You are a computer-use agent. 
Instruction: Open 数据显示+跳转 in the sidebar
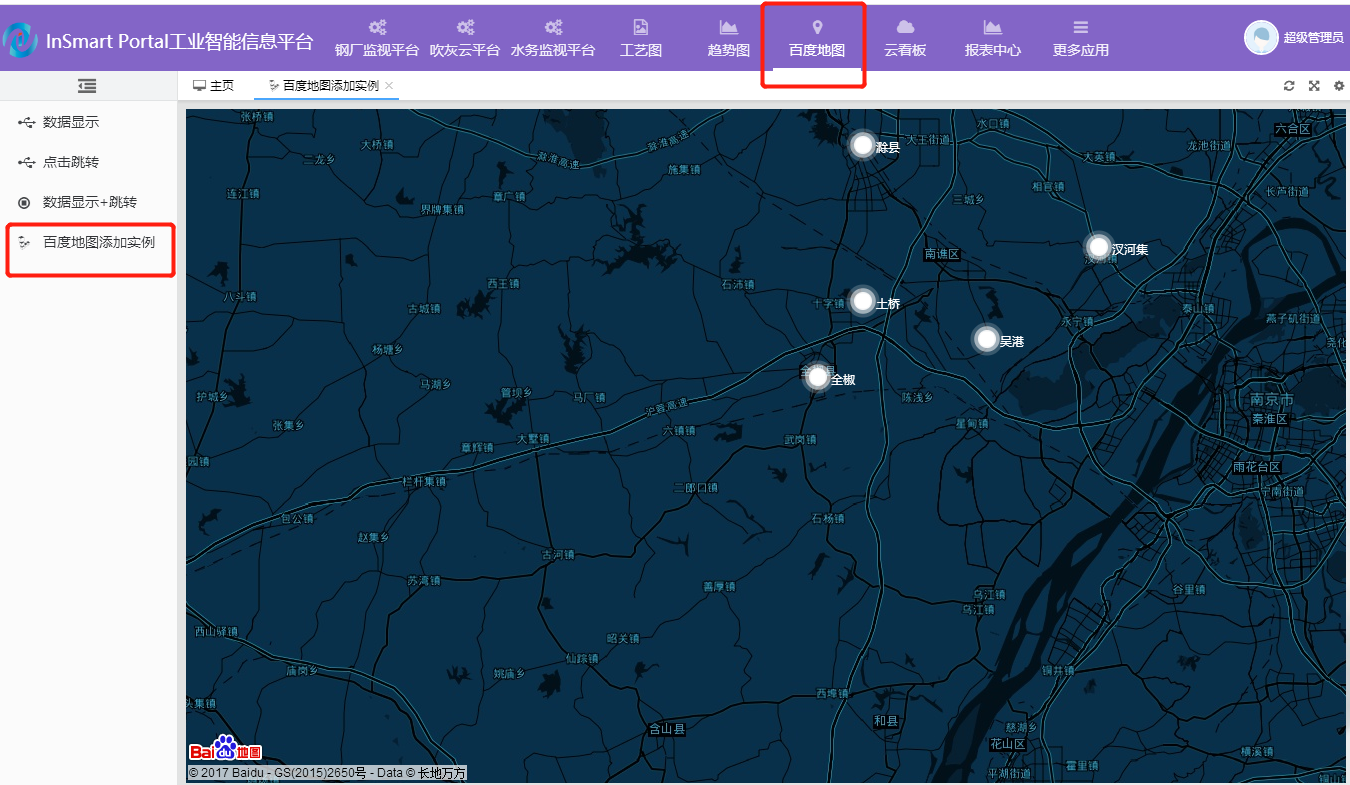pos(89,202)
